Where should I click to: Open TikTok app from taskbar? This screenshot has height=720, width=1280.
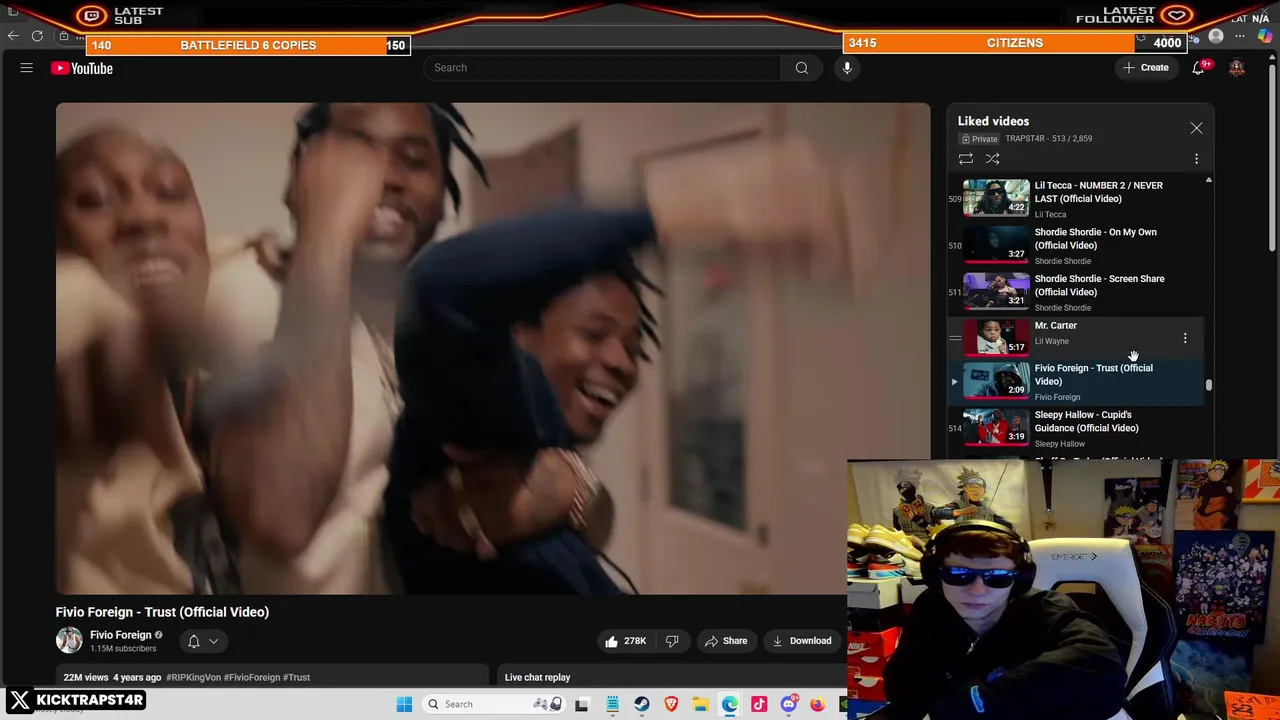coord(759,704)
